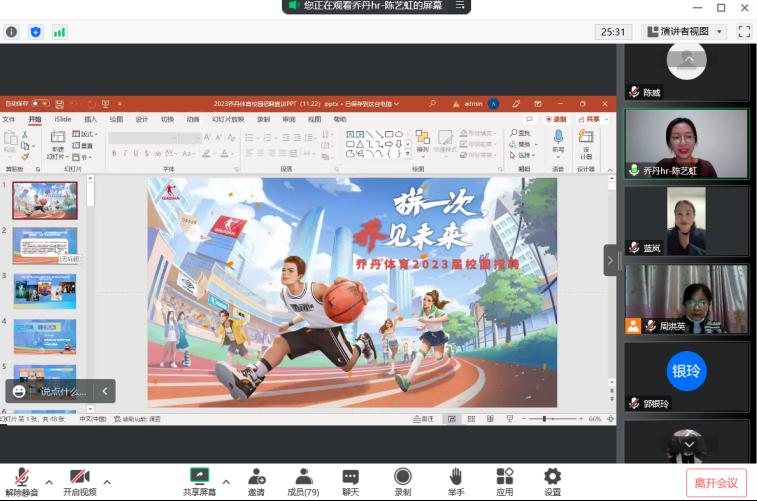Viewport: 757px width, 501px height.
Task: Start meeting recording (录制)
Action: pyautogui.click(x=402, y=481)
